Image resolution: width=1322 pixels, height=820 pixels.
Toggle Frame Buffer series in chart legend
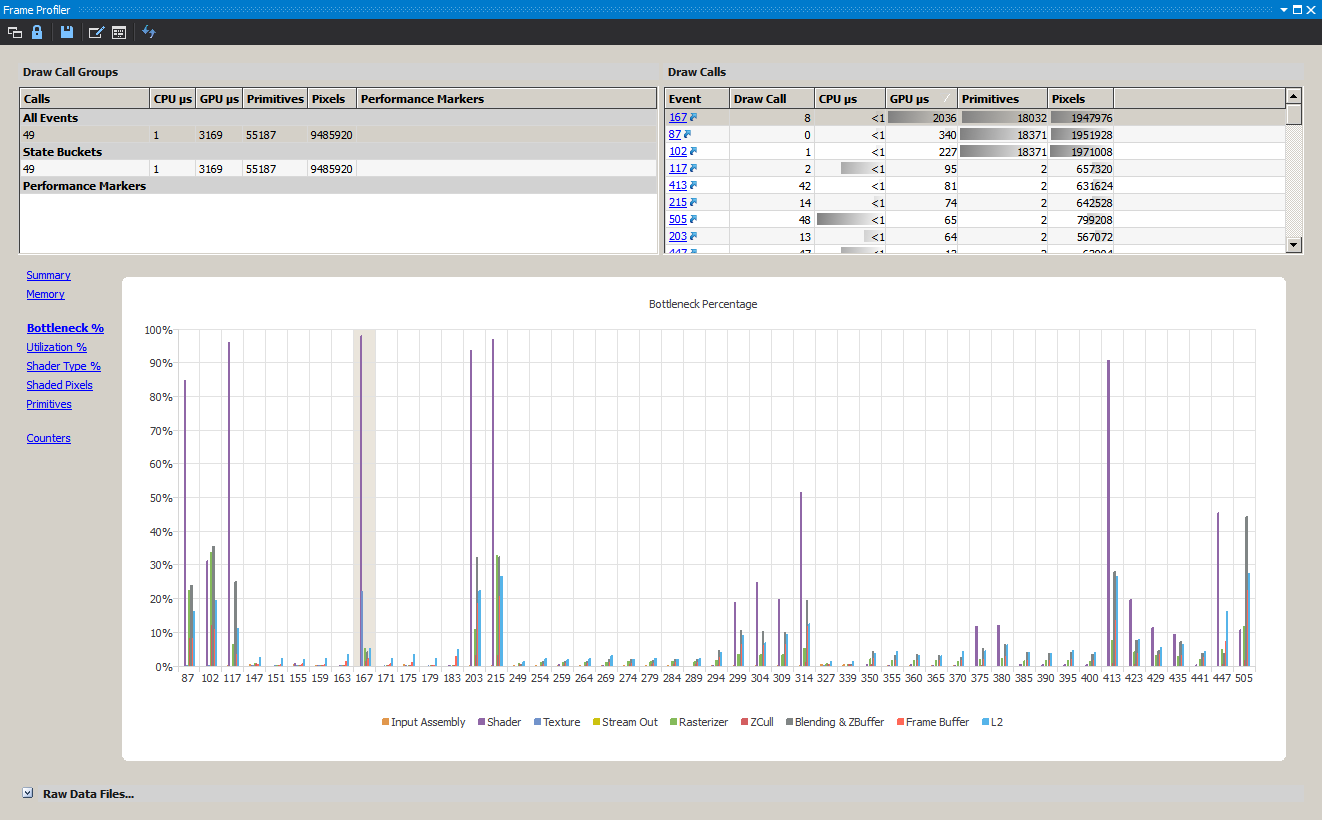coord(932,722)
